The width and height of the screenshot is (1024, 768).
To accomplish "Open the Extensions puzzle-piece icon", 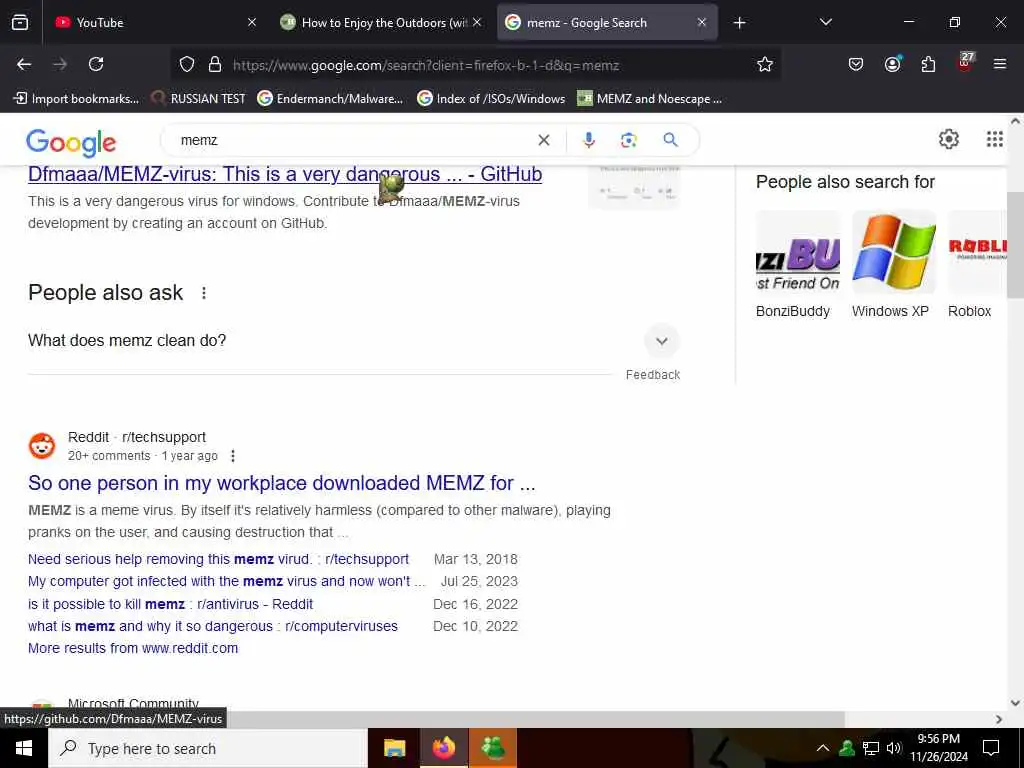I will [928, 65].
